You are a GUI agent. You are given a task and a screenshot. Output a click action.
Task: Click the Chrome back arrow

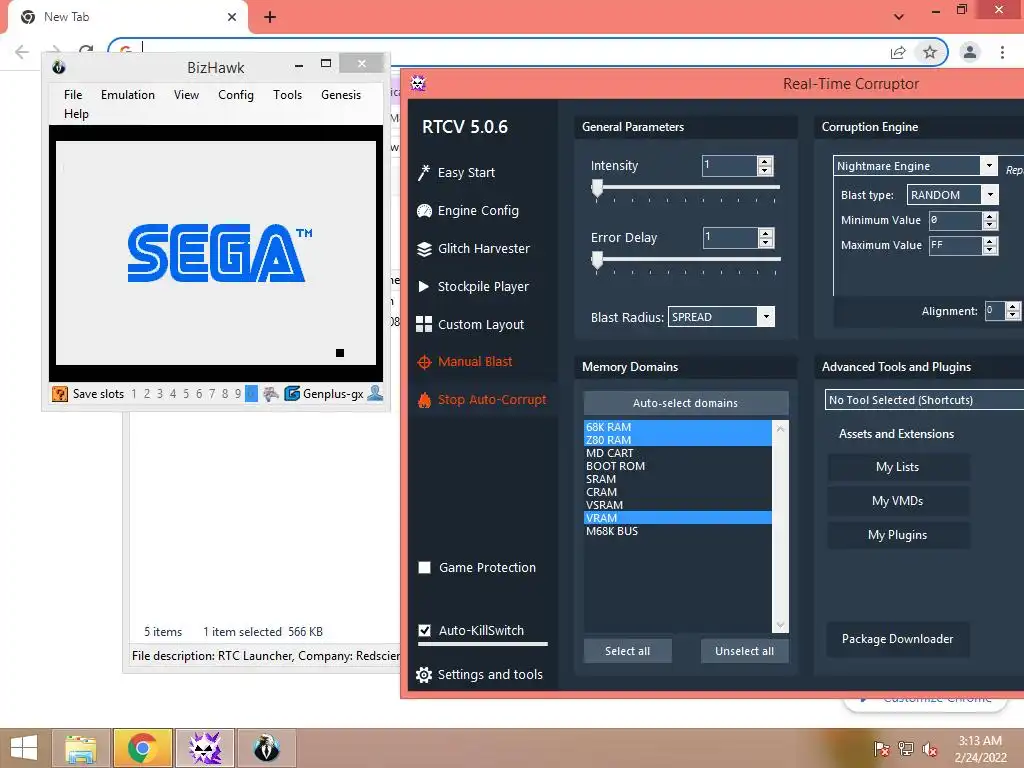click(x=22, y=52)
